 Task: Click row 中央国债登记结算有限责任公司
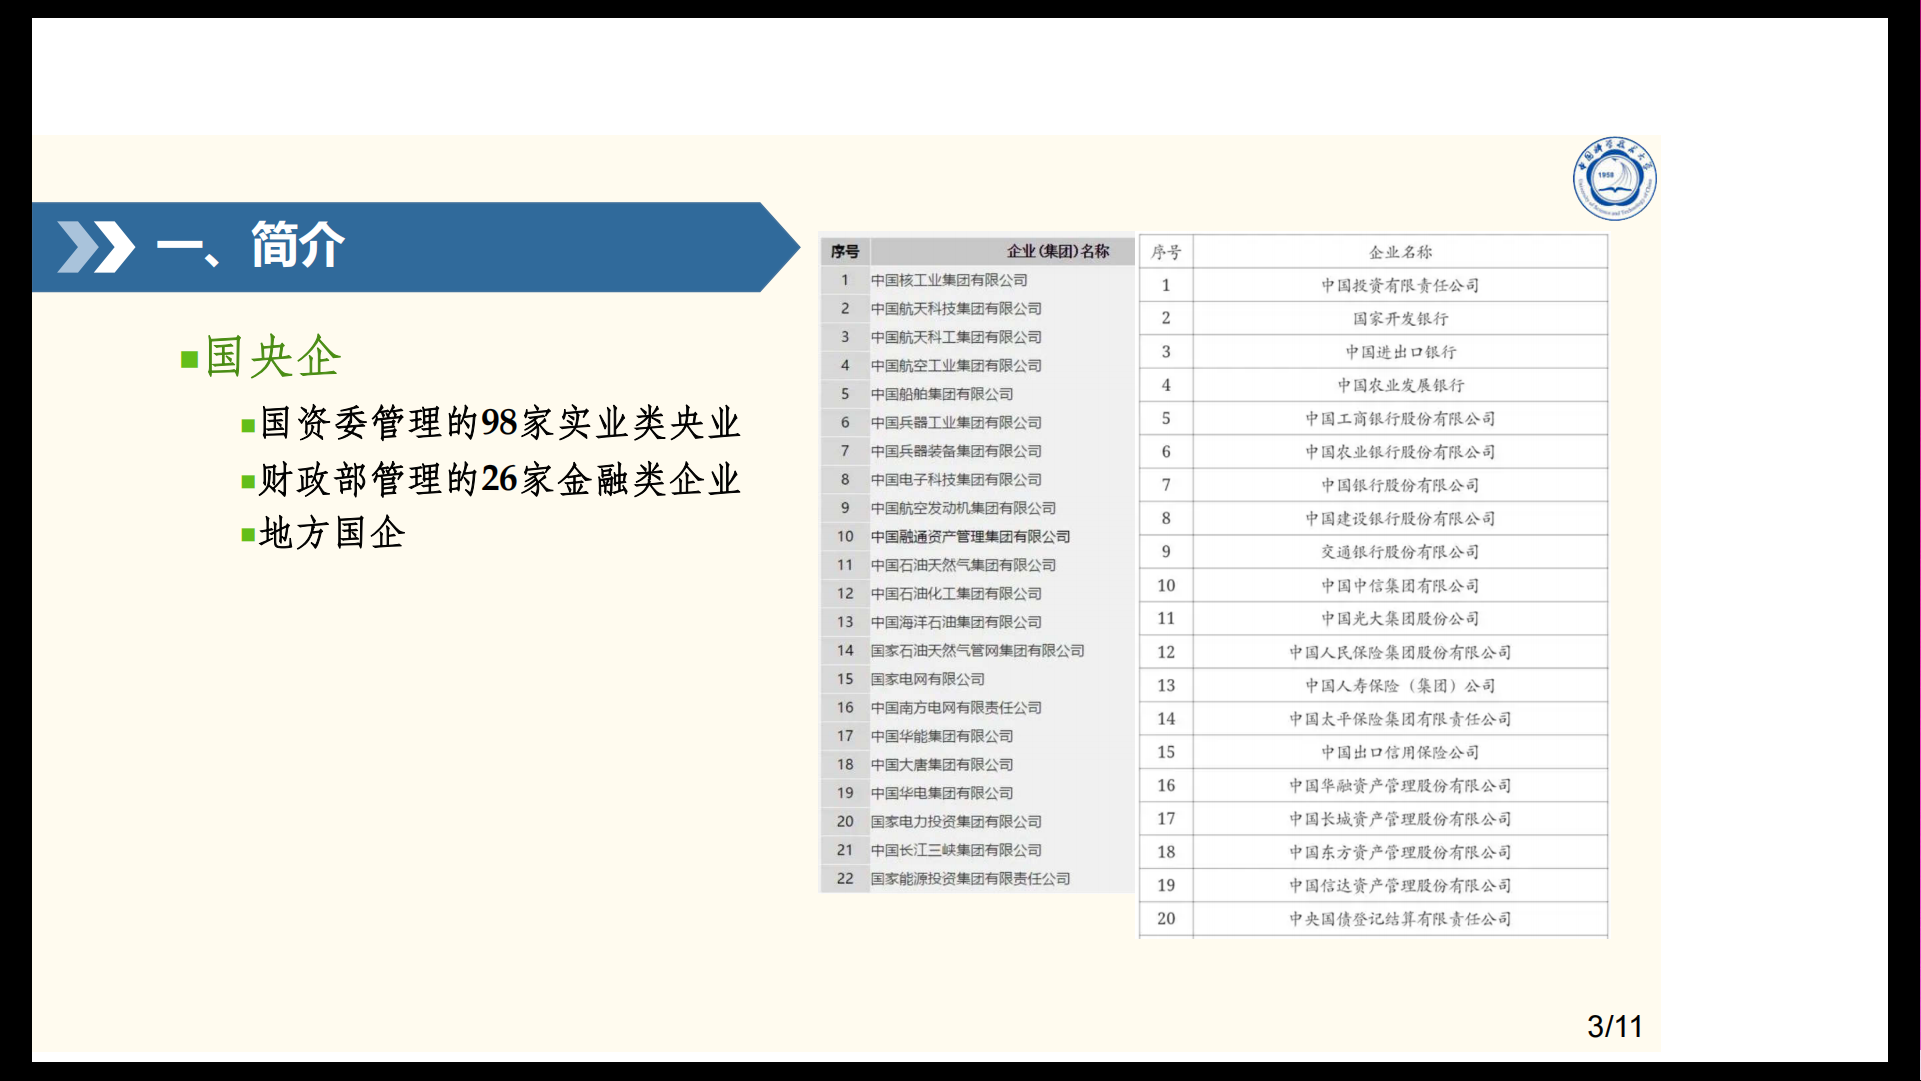(1399, 919)
